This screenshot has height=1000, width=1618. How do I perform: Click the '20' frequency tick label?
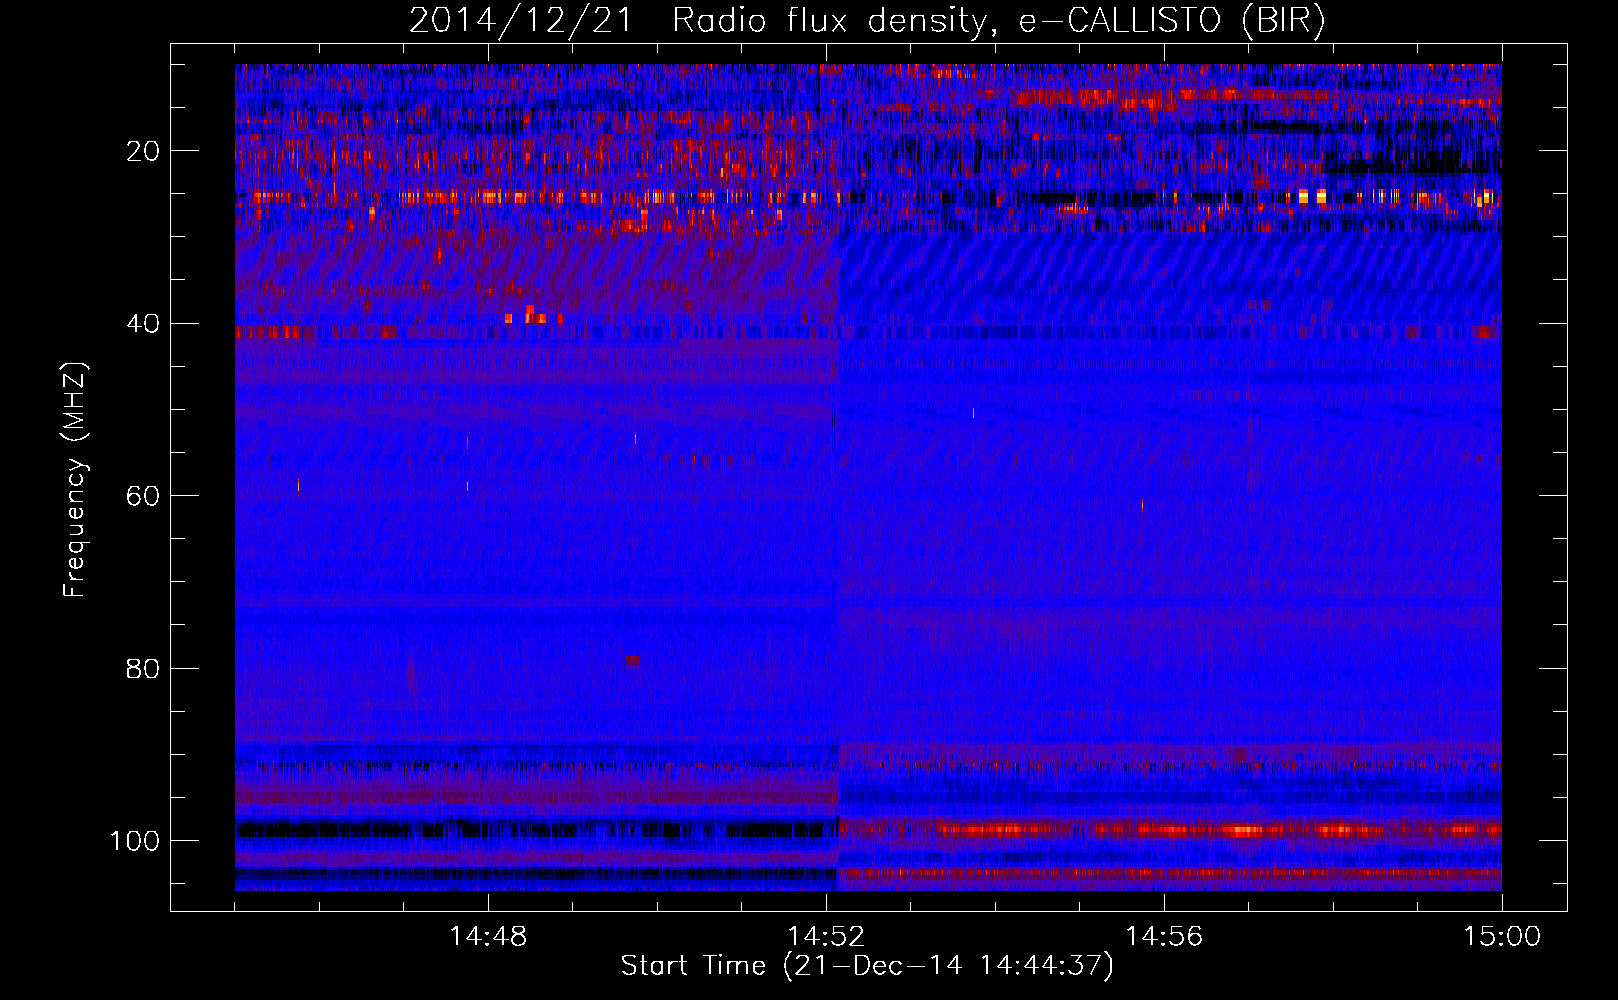pos(143,151)
